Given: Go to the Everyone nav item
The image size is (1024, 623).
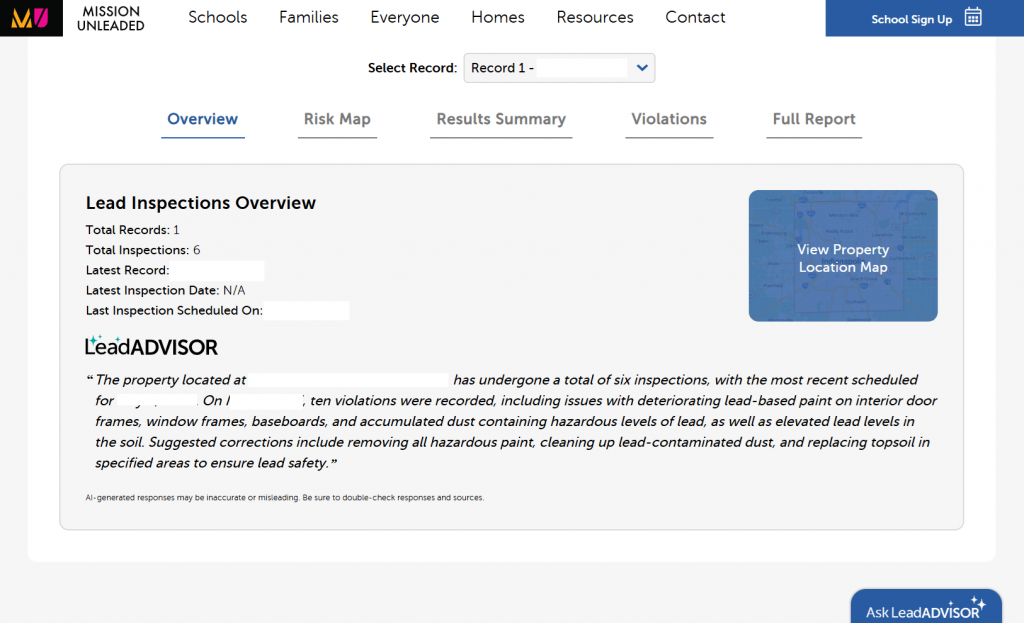Looking at the screenshot, I should pyautogui.click(x=404, y=17).
